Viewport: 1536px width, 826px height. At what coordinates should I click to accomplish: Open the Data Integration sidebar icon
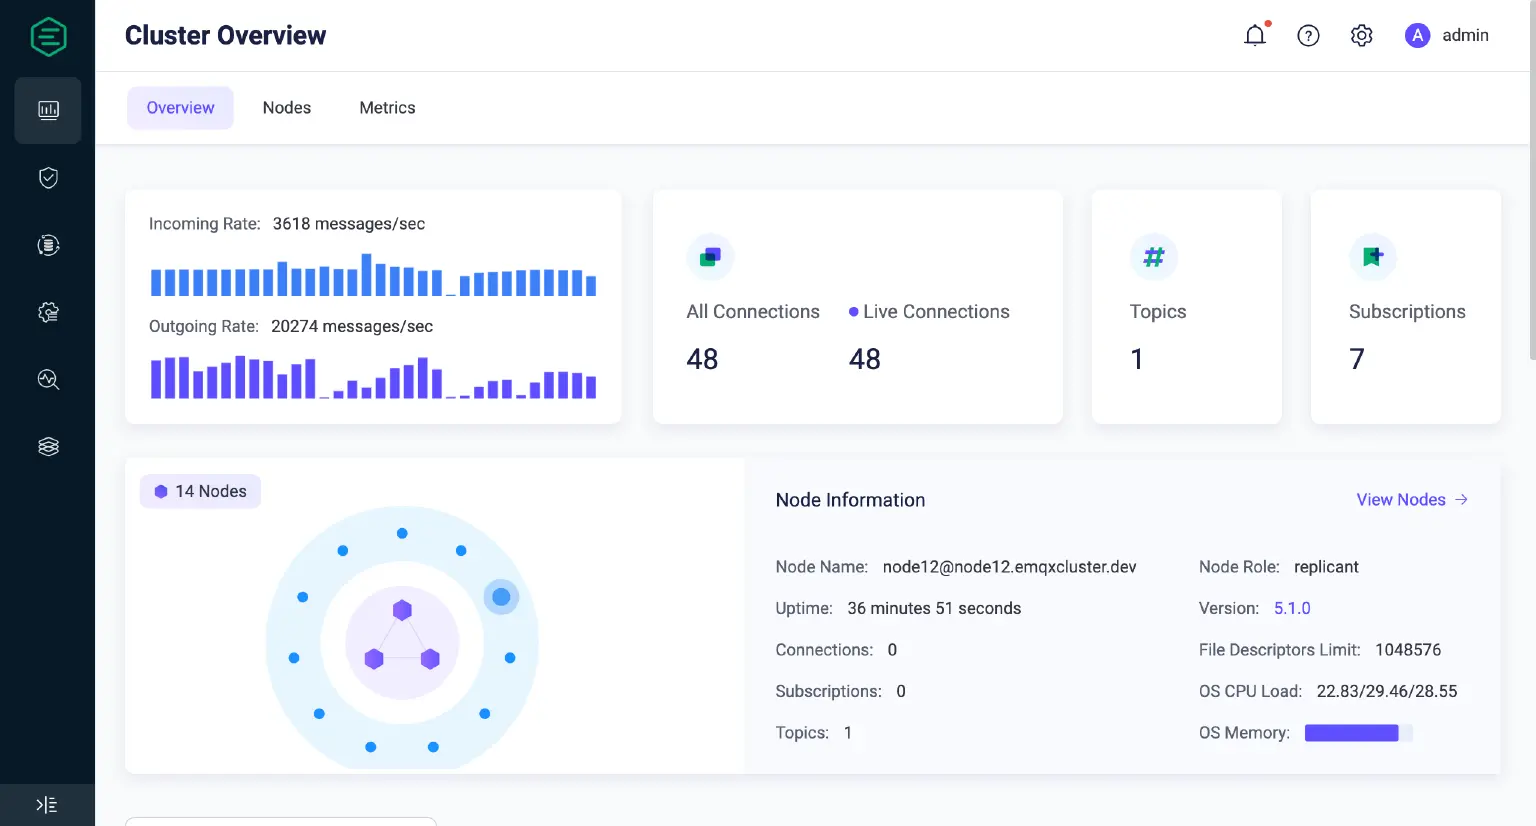pyautogui.click(x=47, y=244)
